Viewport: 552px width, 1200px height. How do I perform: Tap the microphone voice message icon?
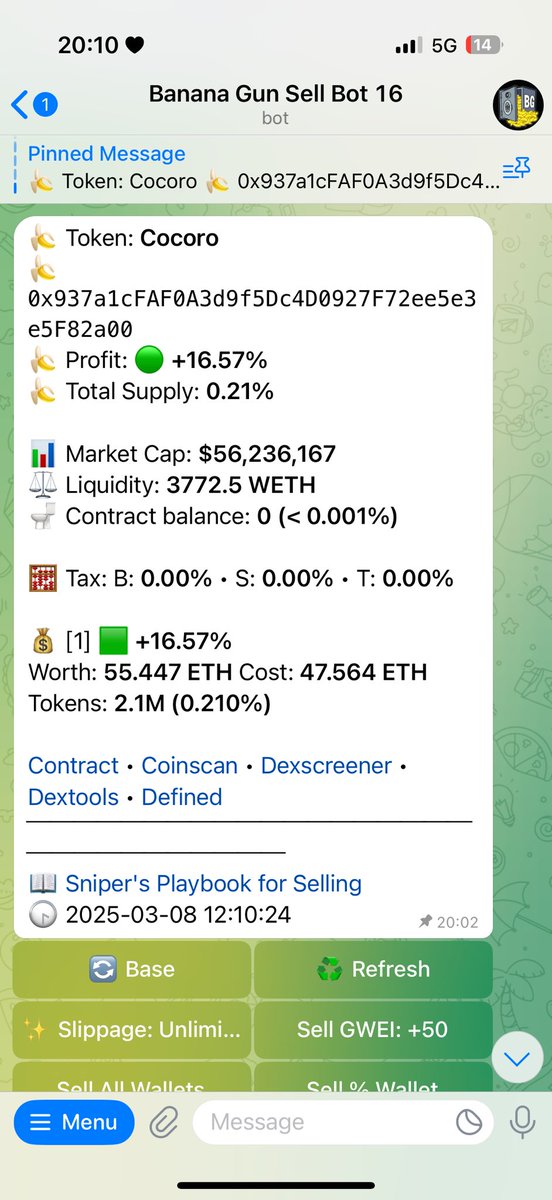point(521,1122)
